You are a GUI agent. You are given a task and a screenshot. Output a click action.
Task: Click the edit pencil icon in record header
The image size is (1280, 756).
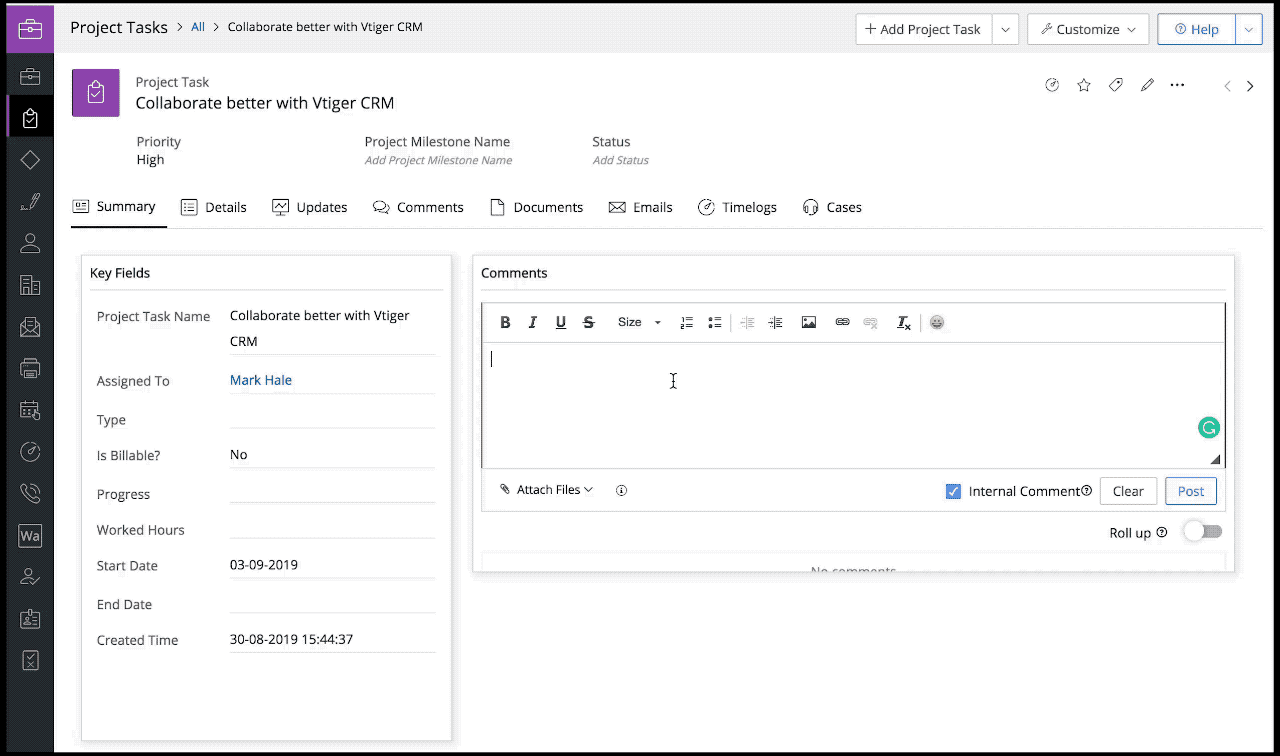(1146, 85)
